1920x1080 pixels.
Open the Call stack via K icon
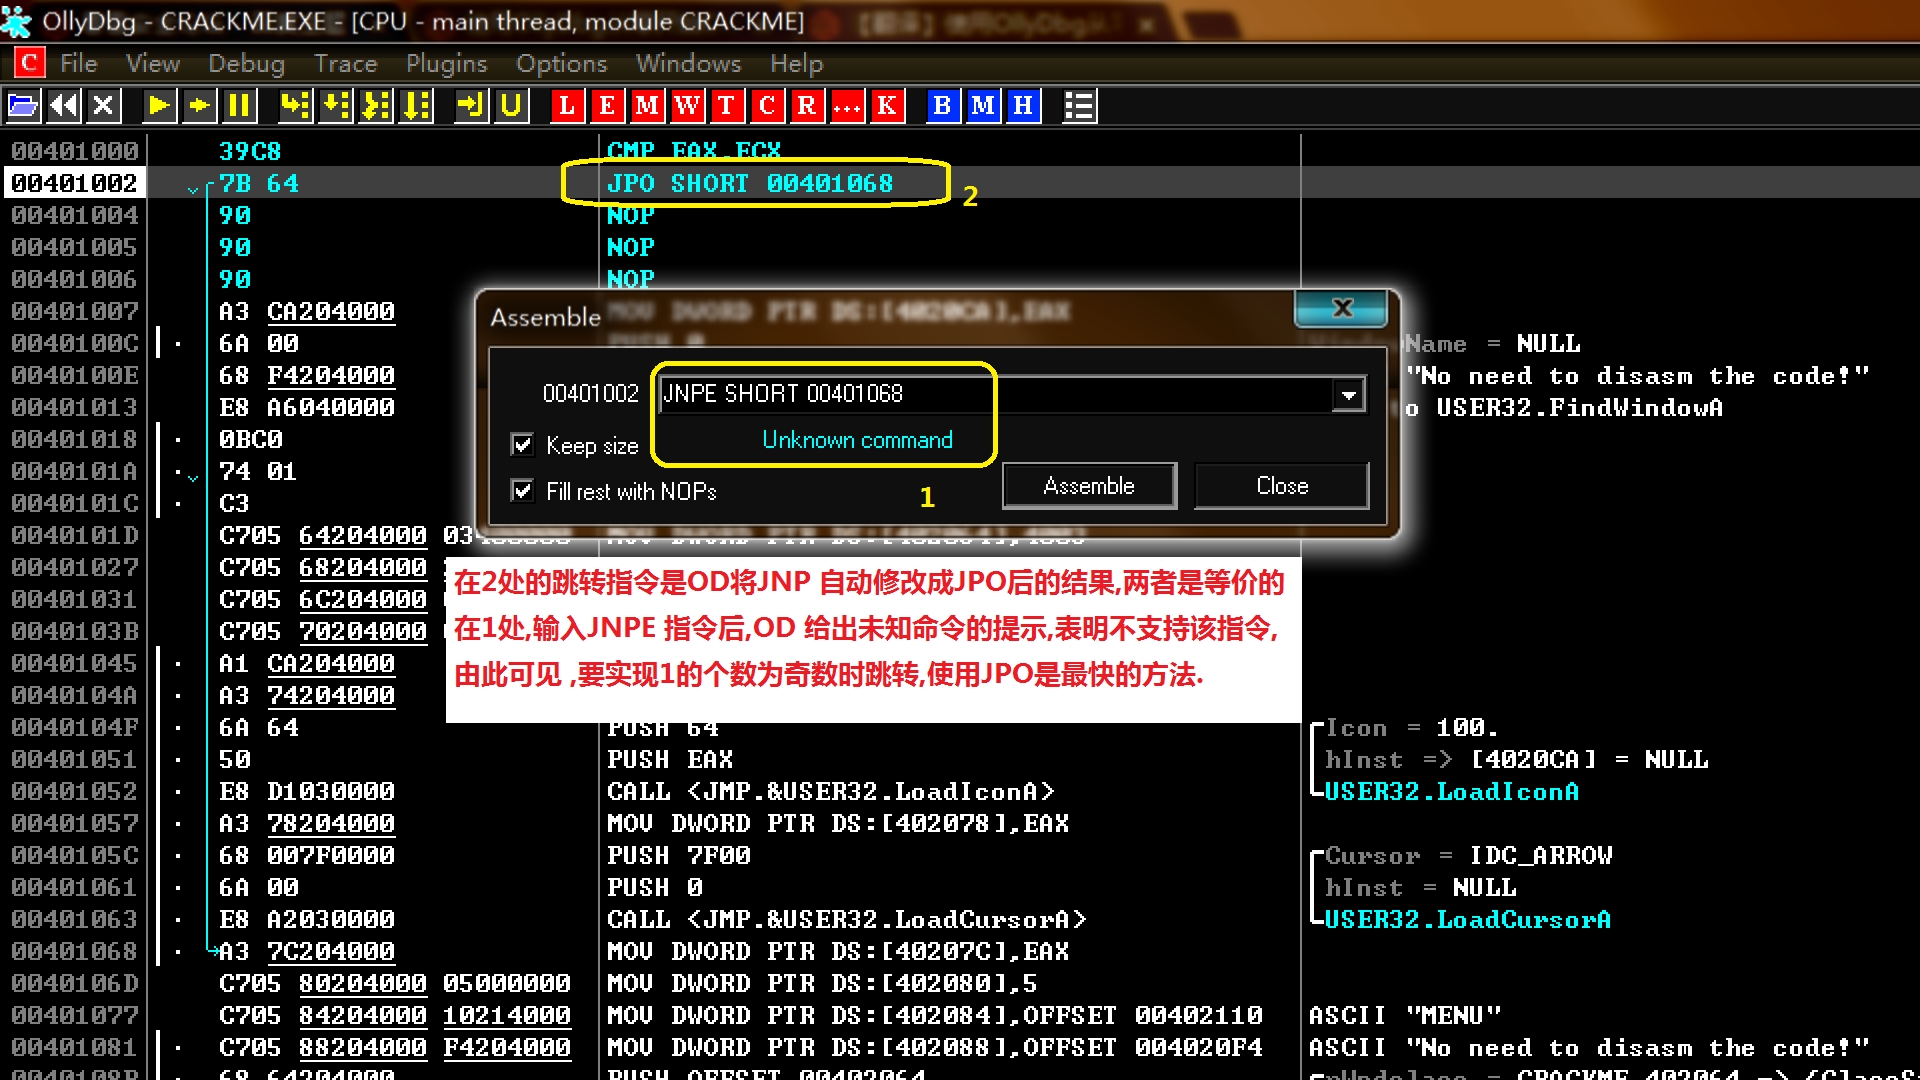pos(887,105)
